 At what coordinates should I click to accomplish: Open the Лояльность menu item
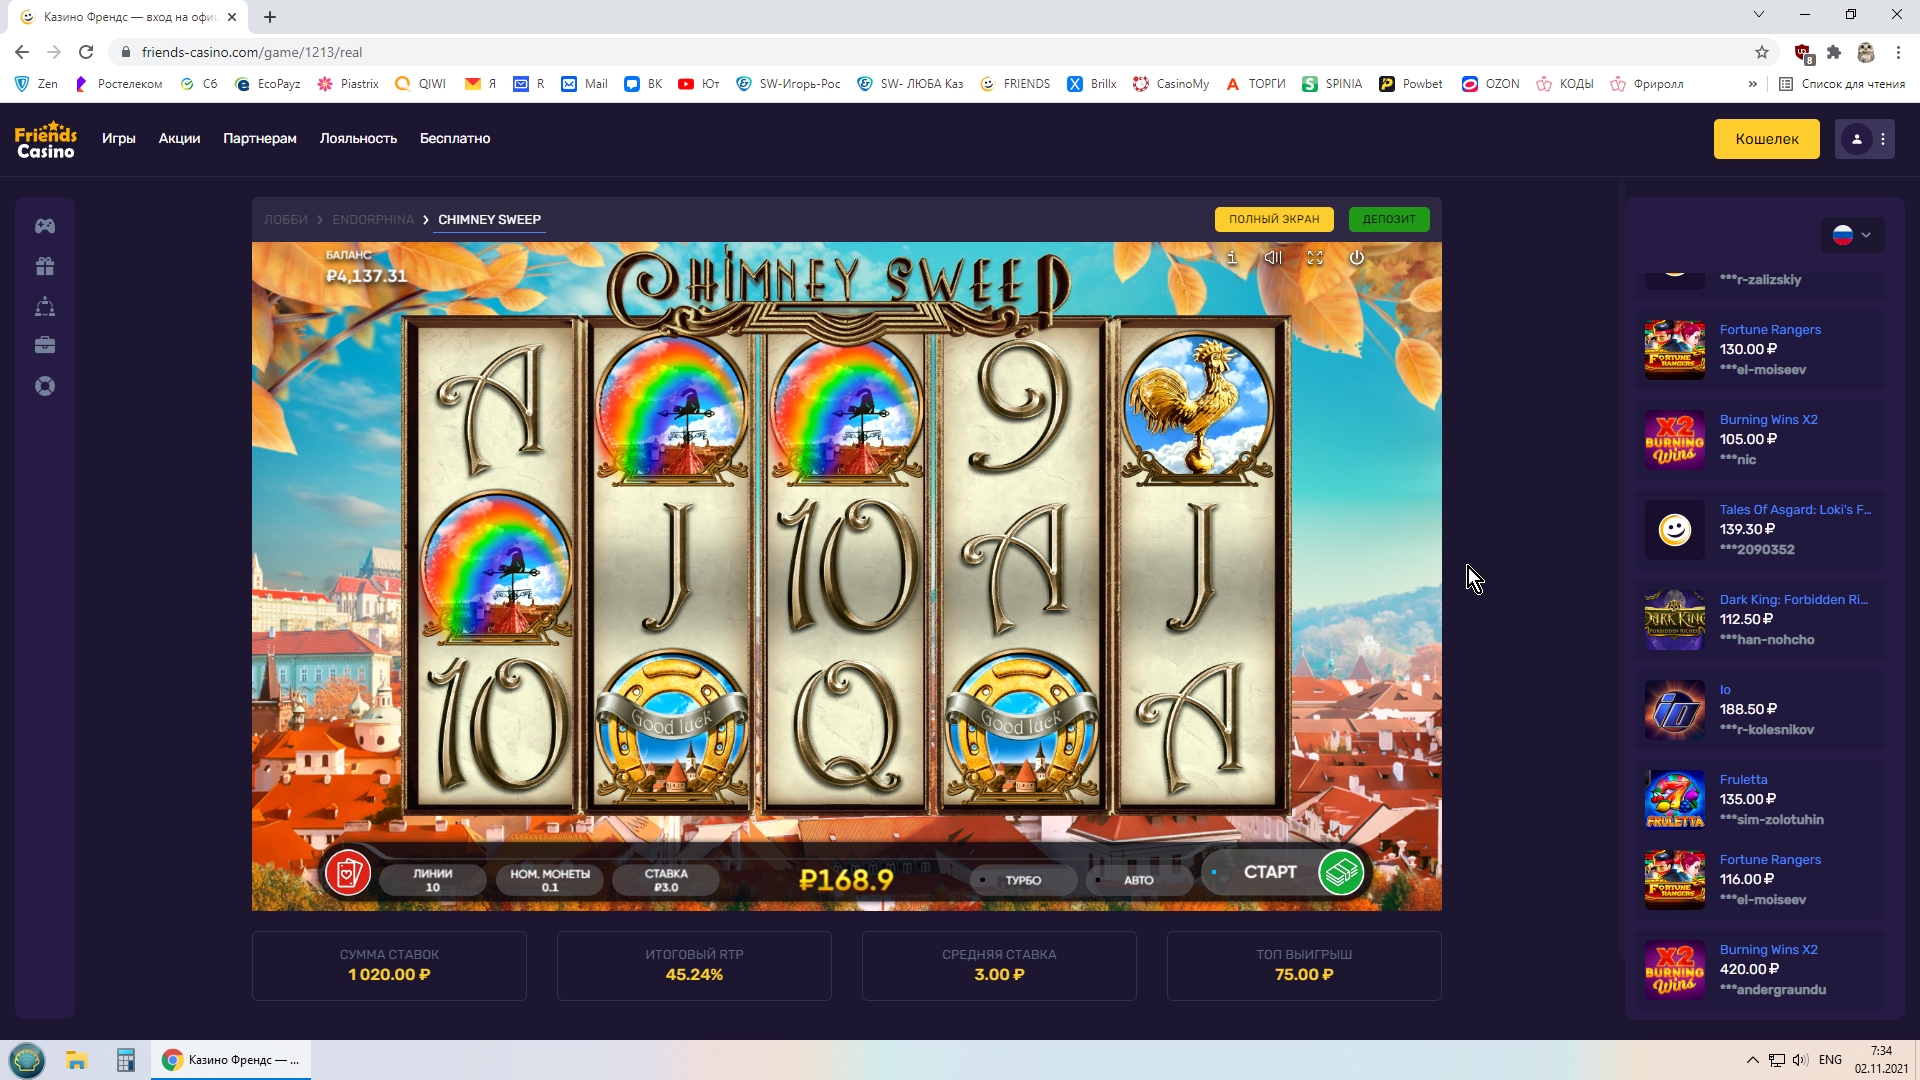tap(358, 139)
